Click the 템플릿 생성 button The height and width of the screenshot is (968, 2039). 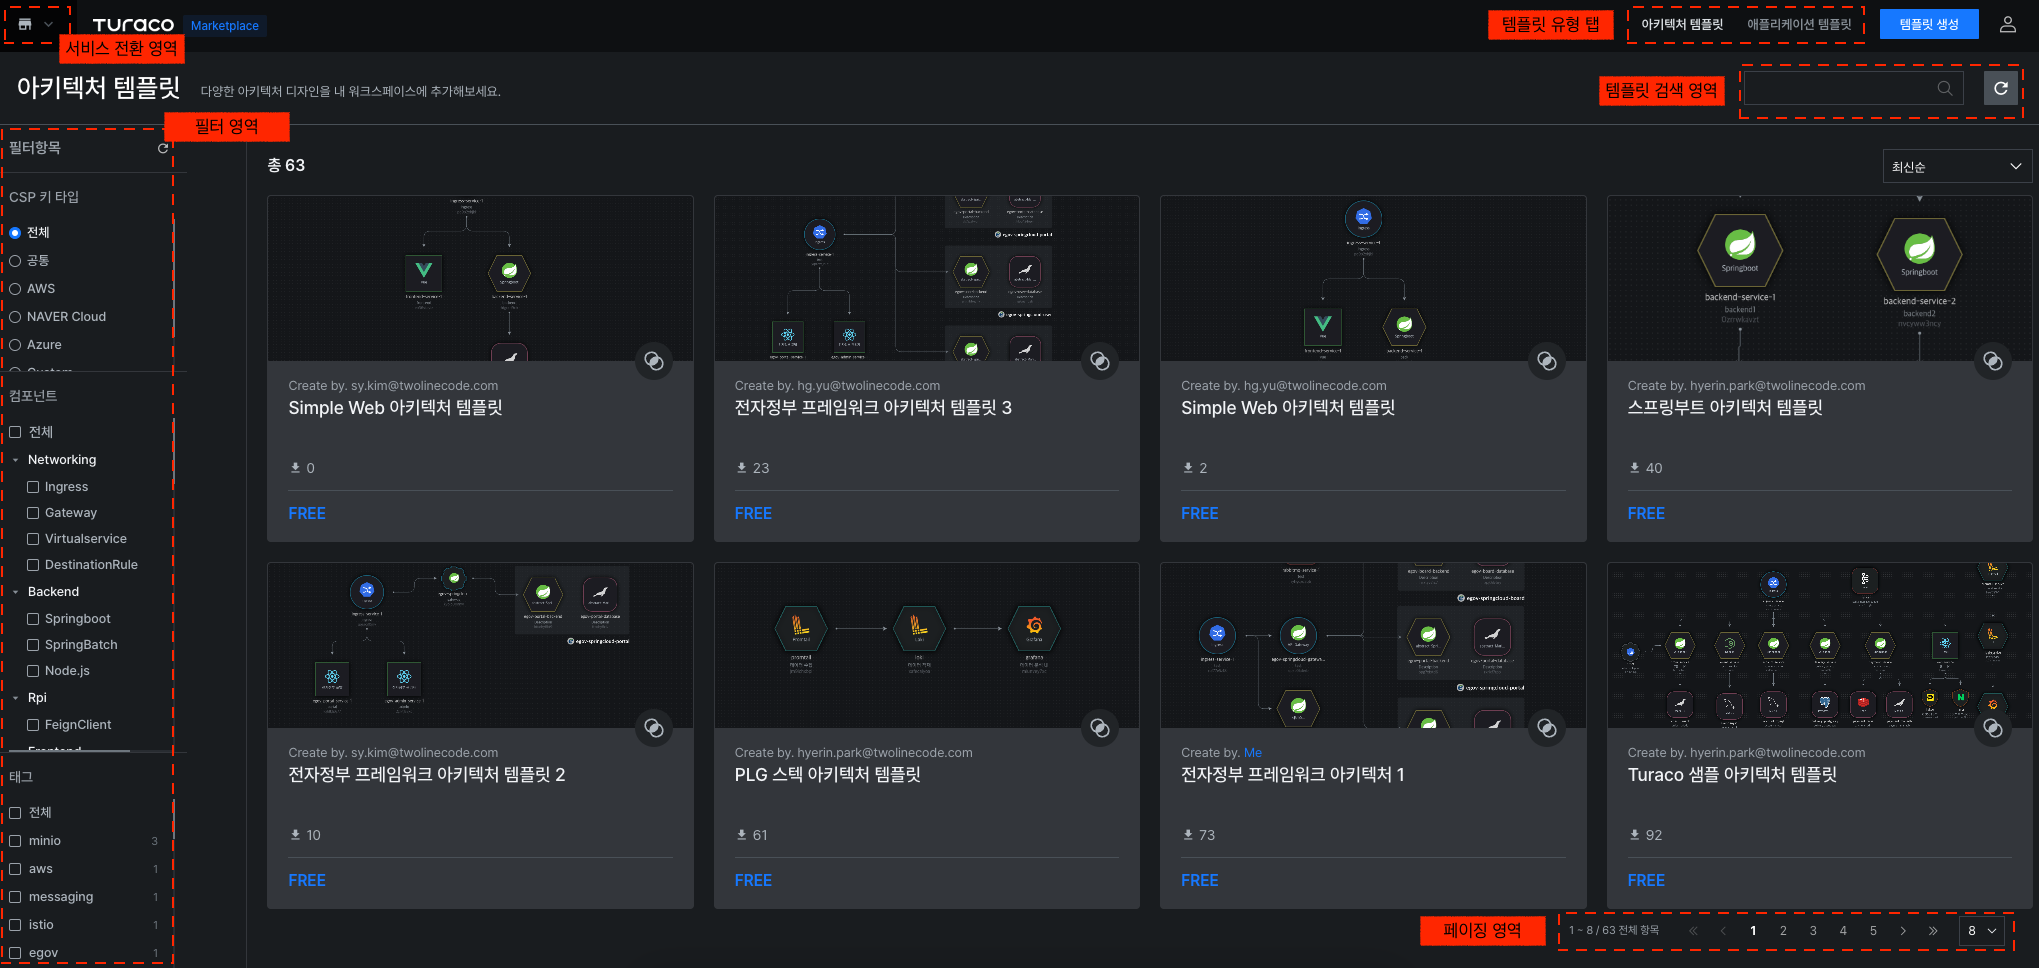(x=1929, y=25)
